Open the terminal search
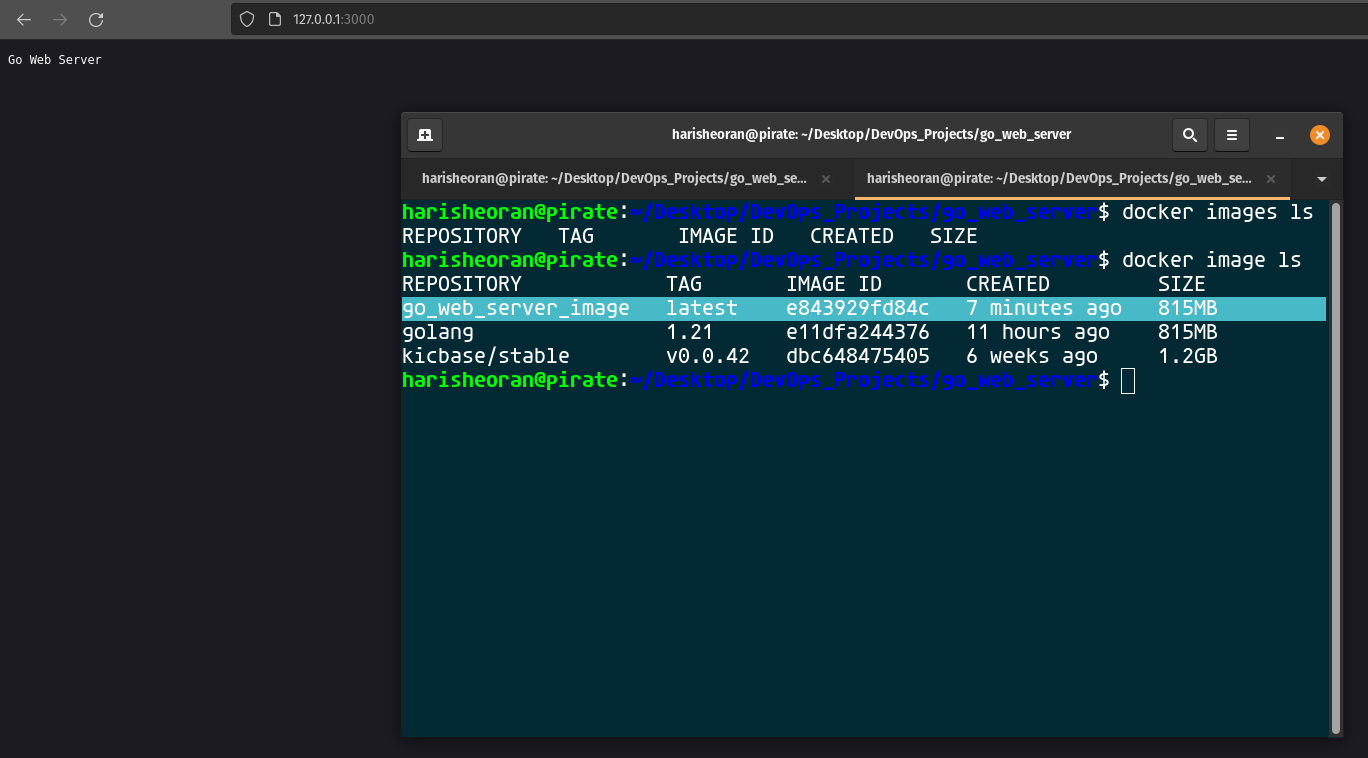 1189,134
